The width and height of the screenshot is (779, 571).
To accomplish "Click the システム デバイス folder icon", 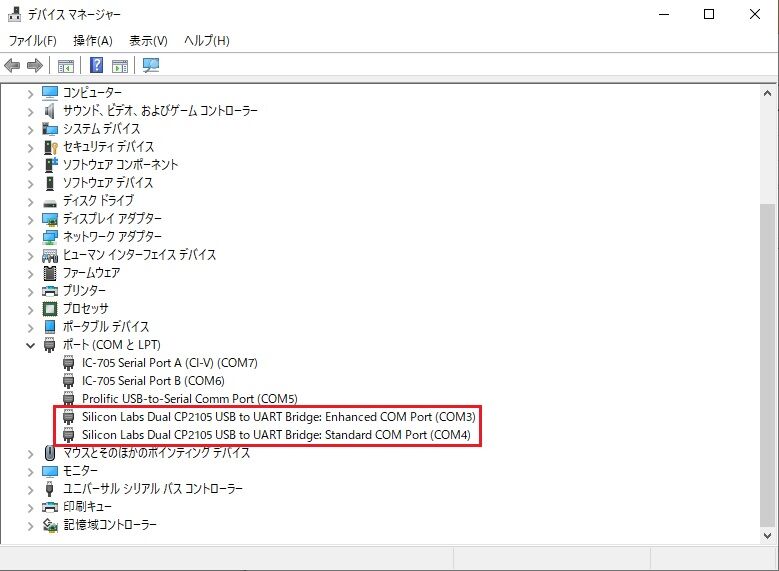I will (50, 129).
